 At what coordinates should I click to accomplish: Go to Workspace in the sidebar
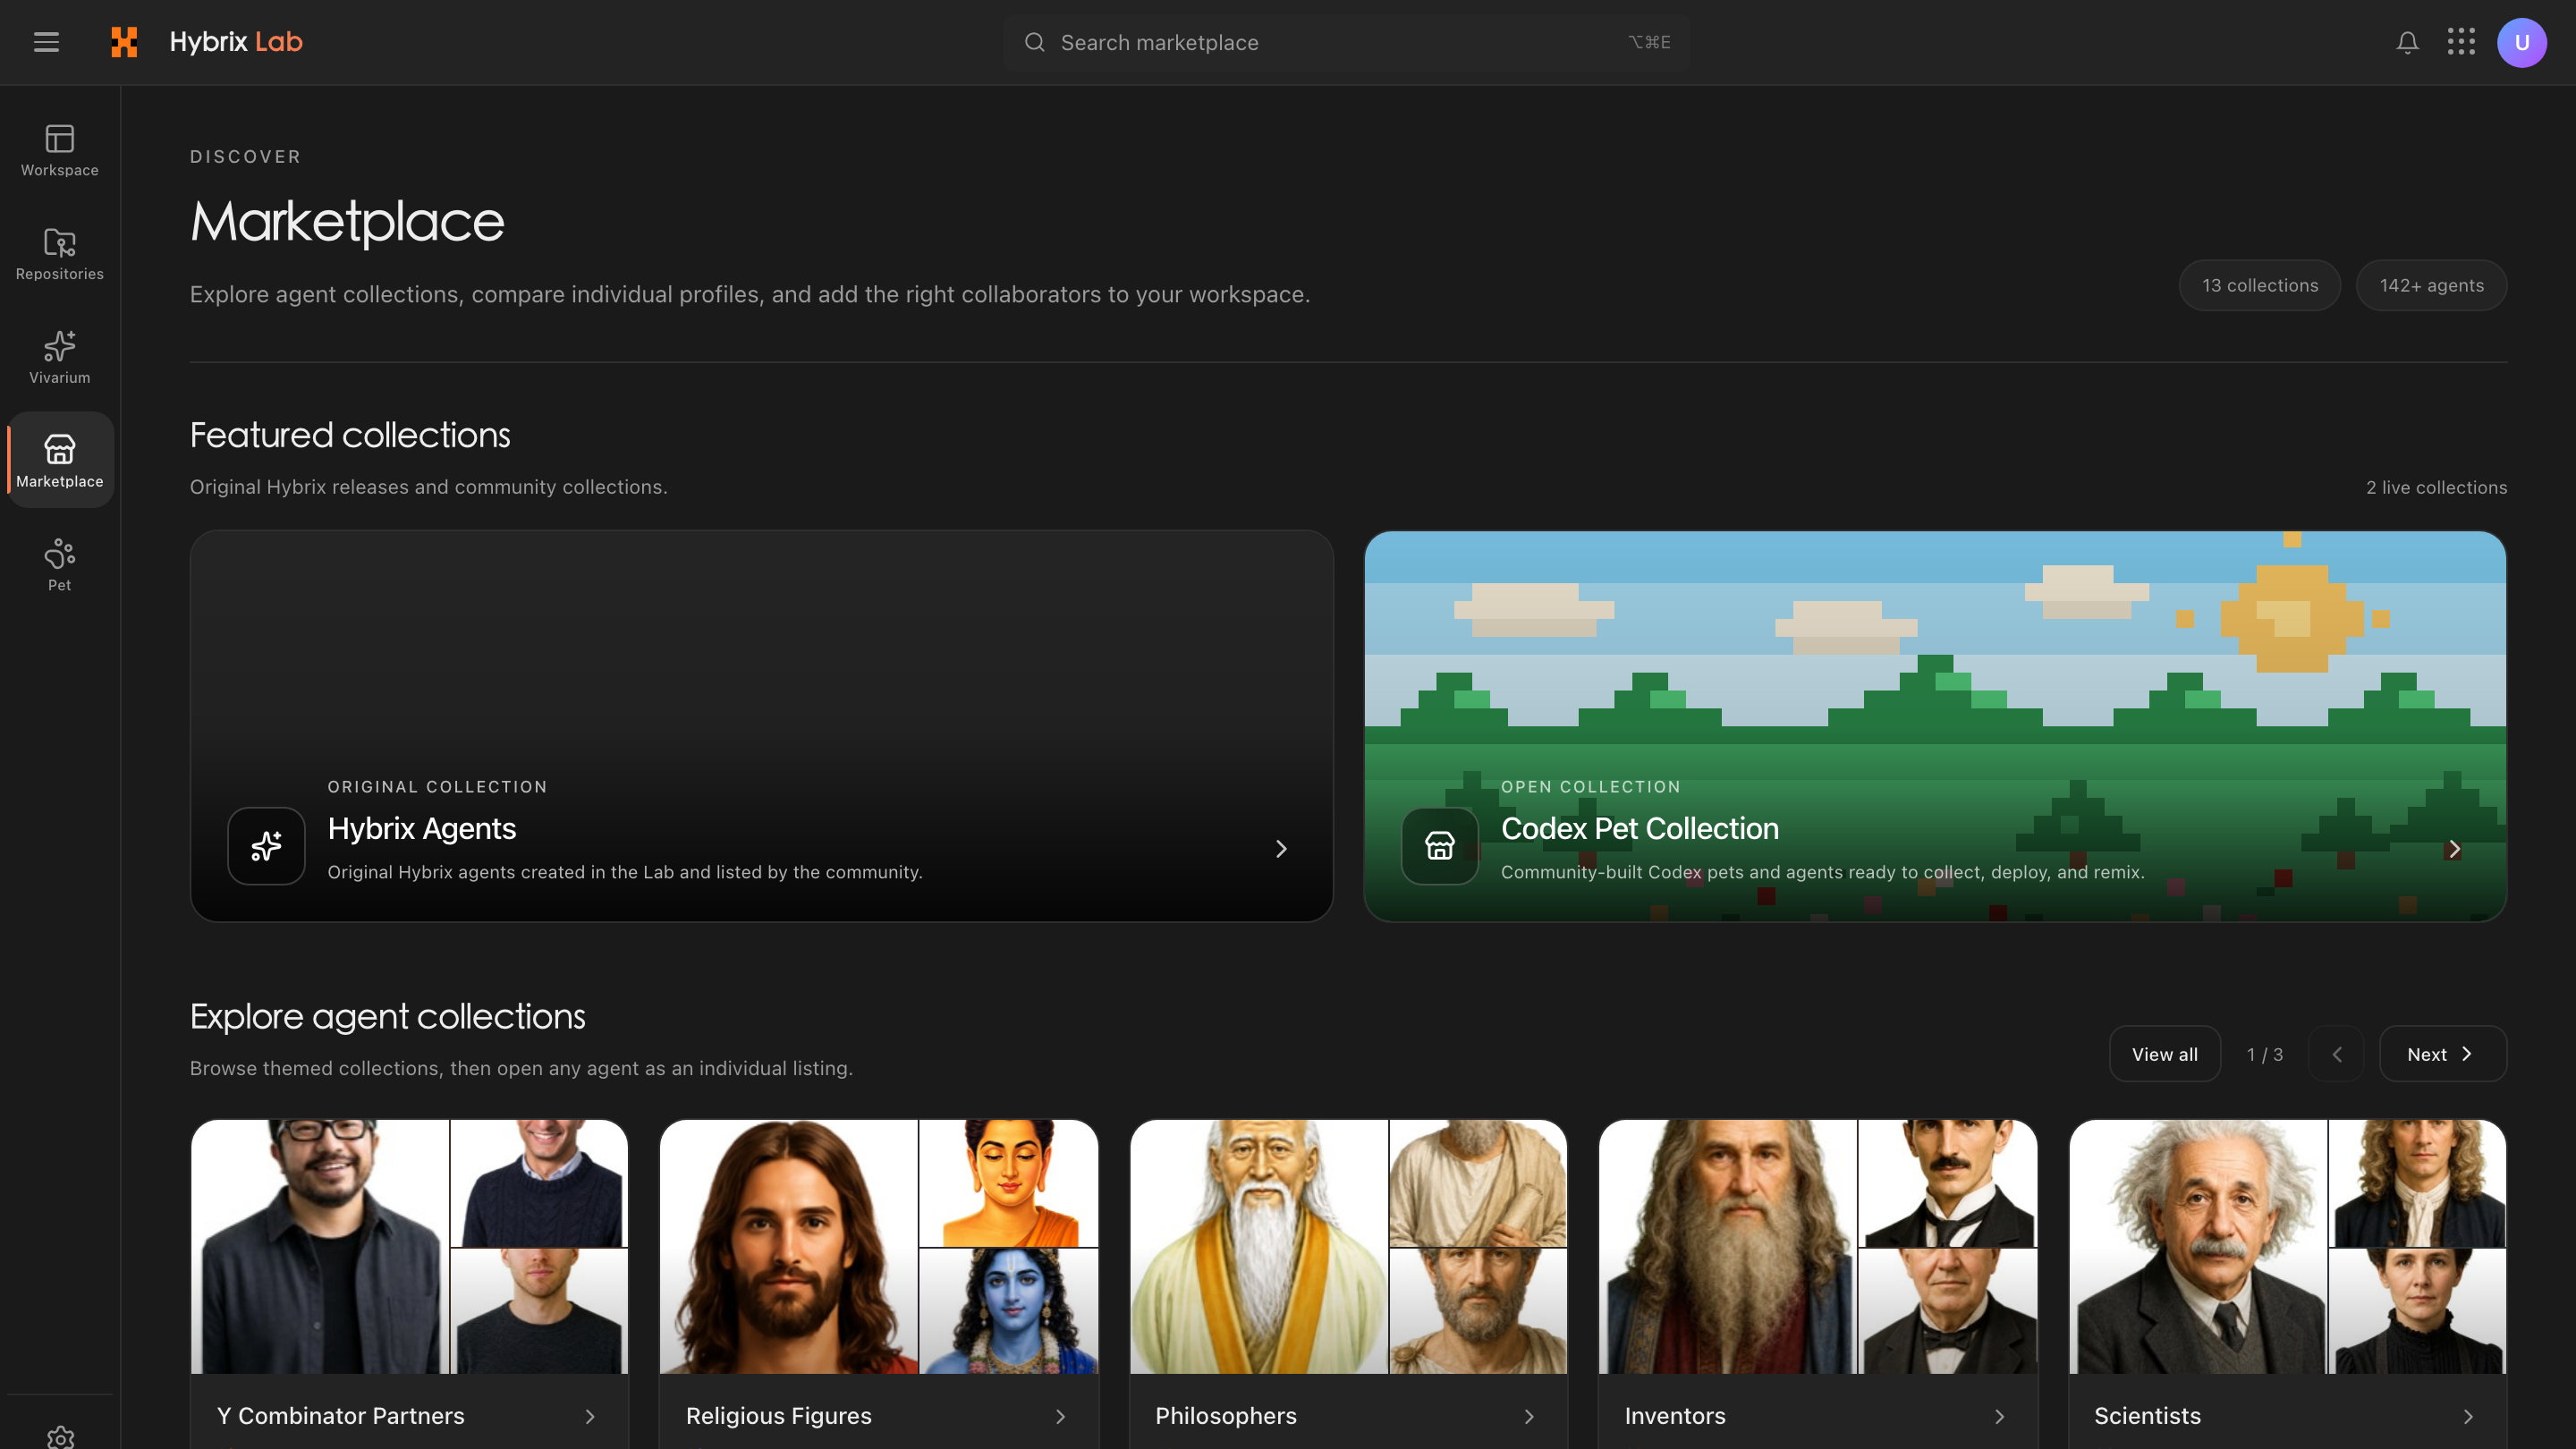pyautogui.click(x=60, y=150)
